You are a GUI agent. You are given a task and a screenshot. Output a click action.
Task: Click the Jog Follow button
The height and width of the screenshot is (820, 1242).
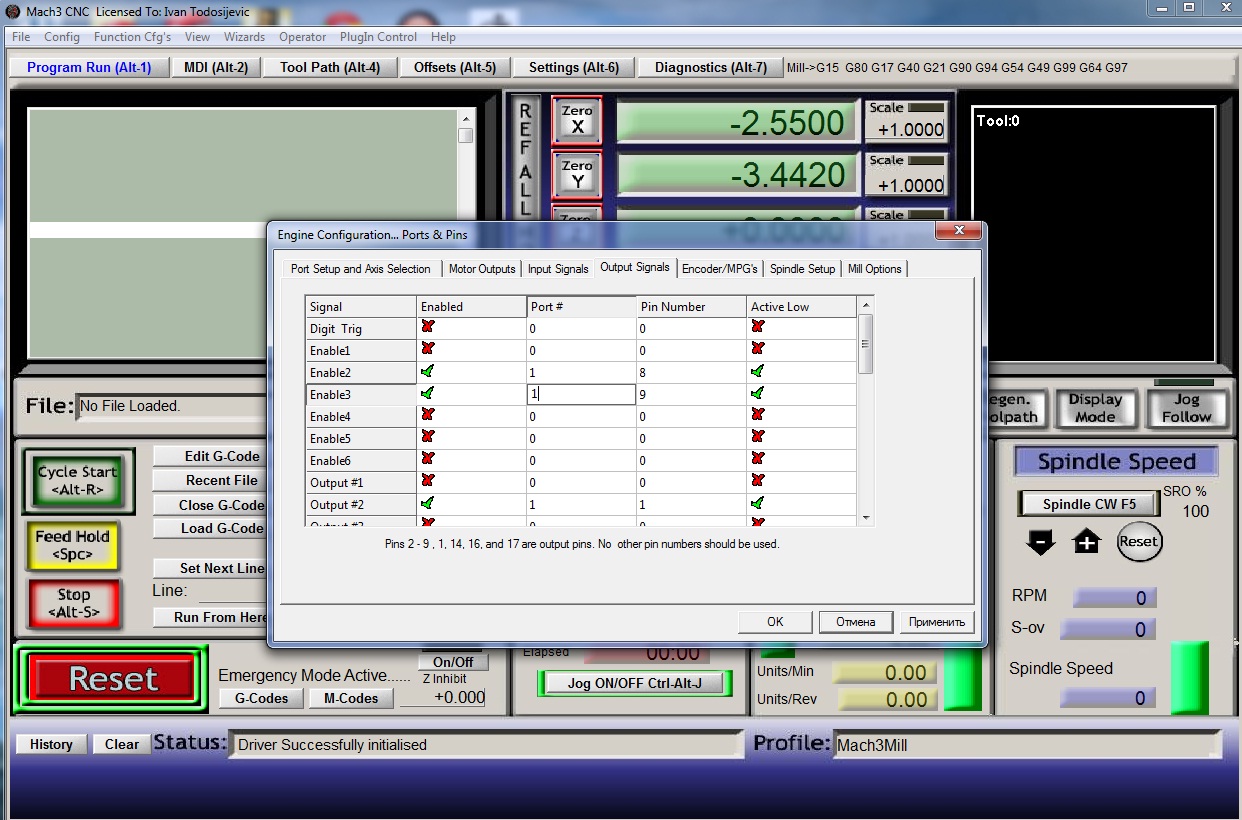point(1186,408)
